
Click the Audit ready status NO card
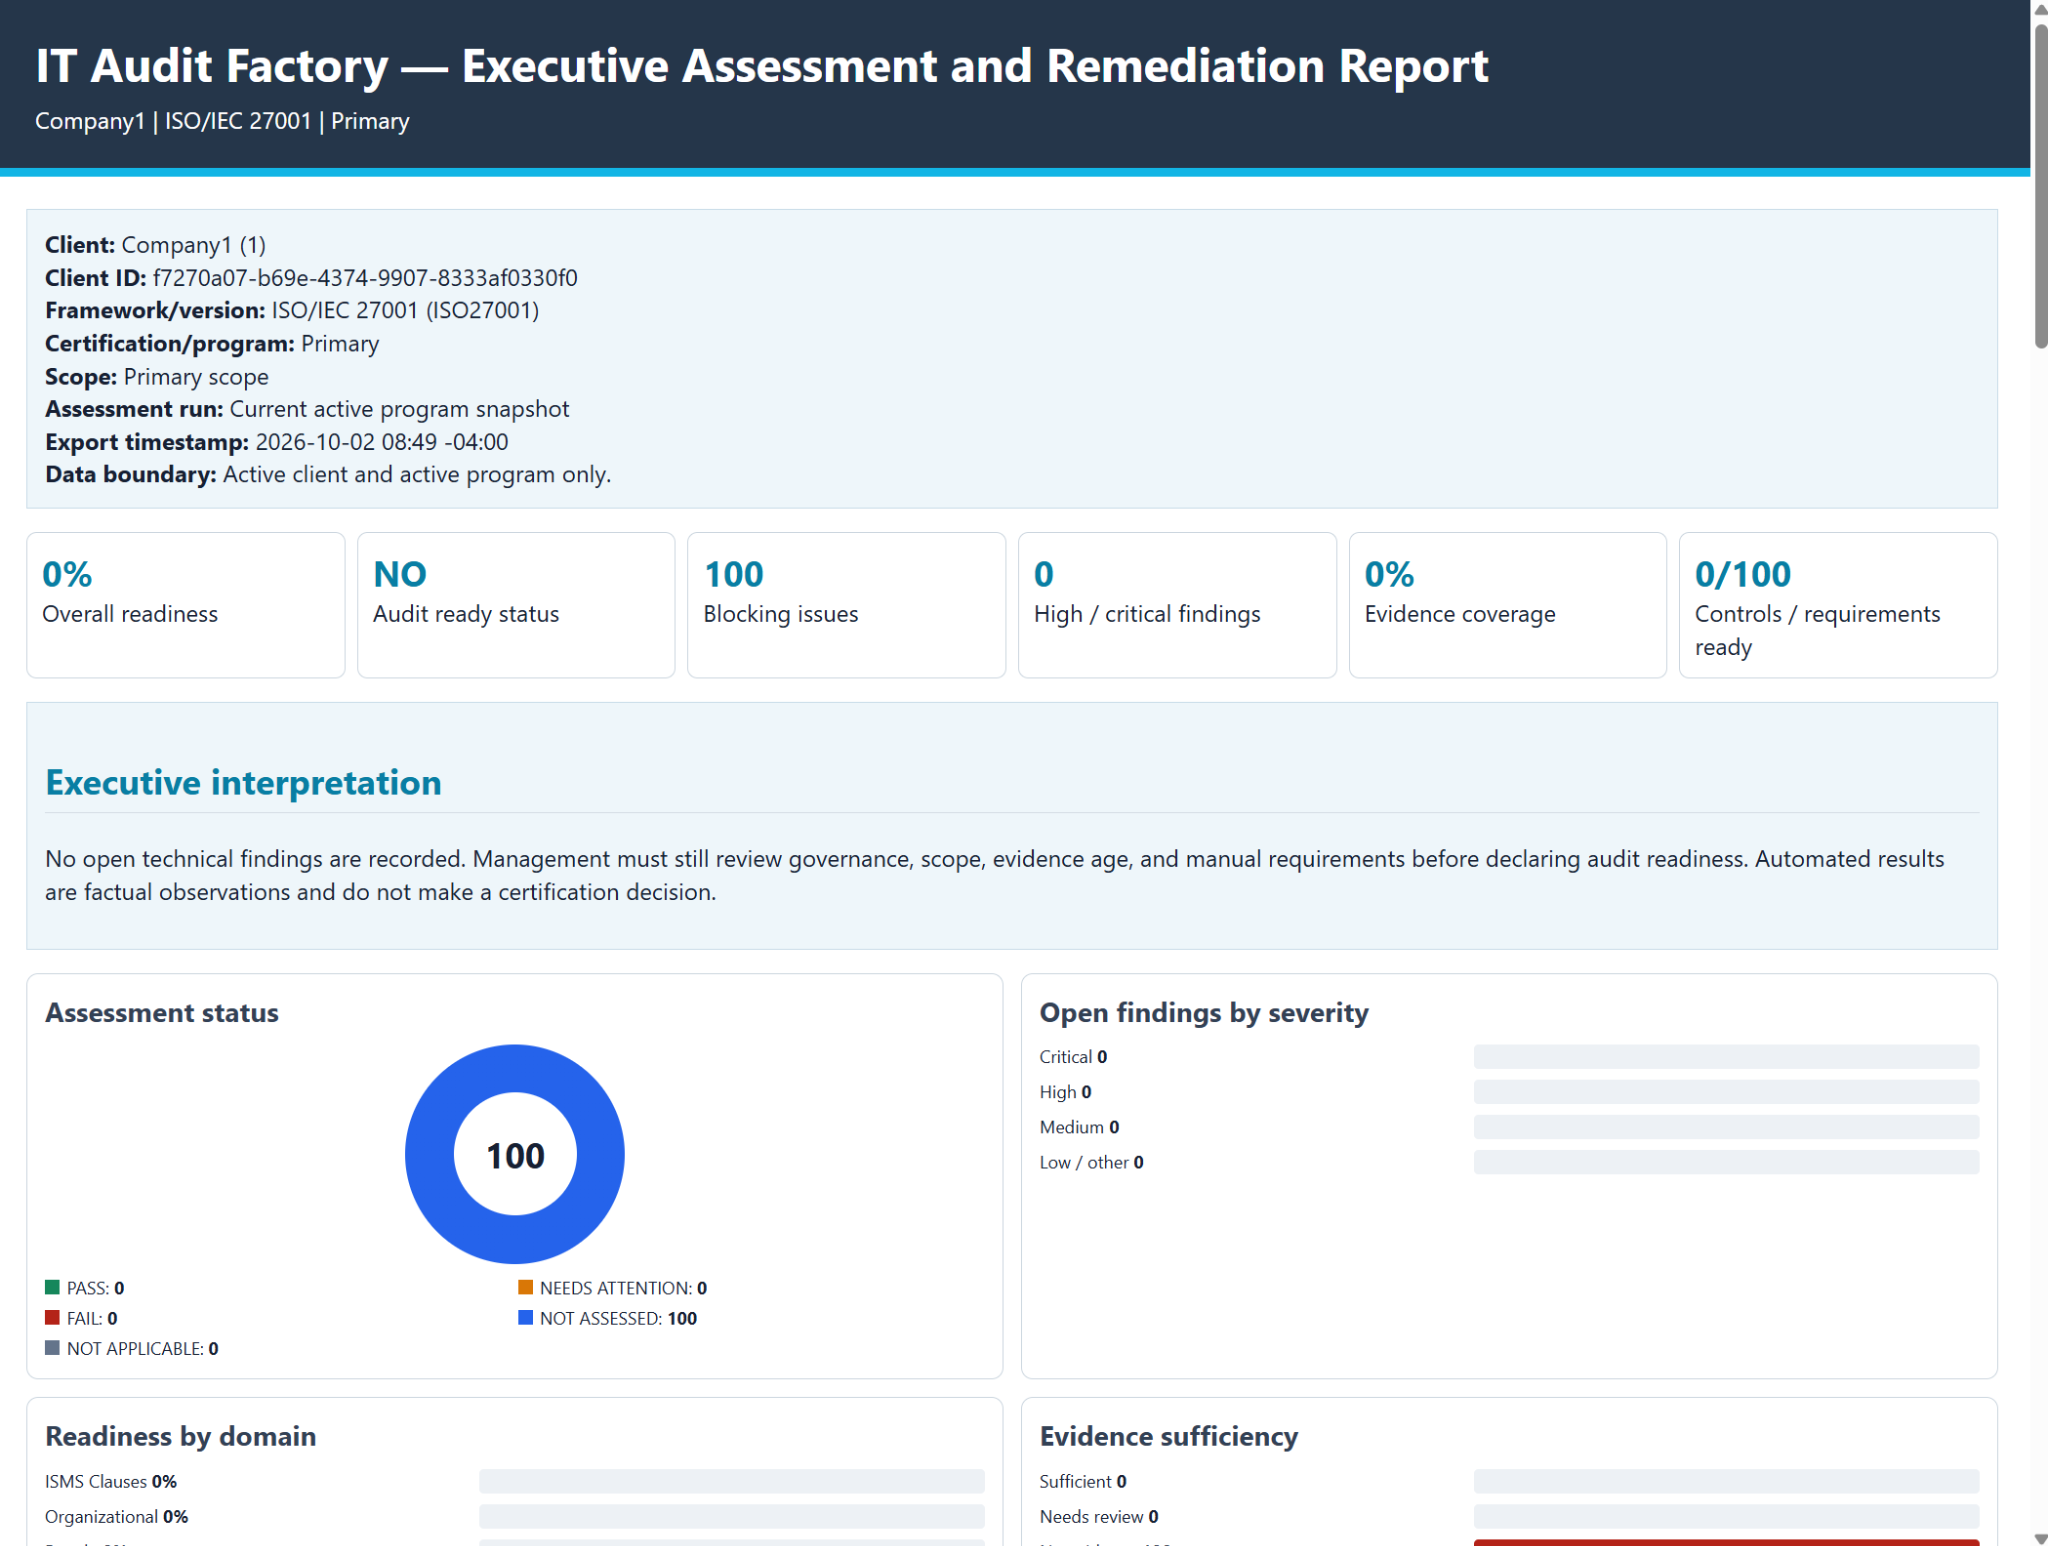(x=516, y=605)
